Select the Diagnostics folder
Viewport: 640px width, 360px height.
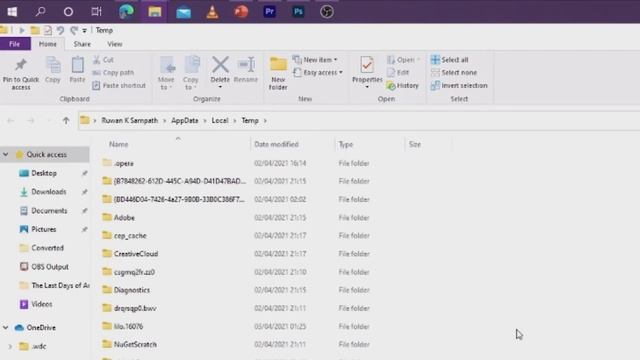(x=131, y=290)
